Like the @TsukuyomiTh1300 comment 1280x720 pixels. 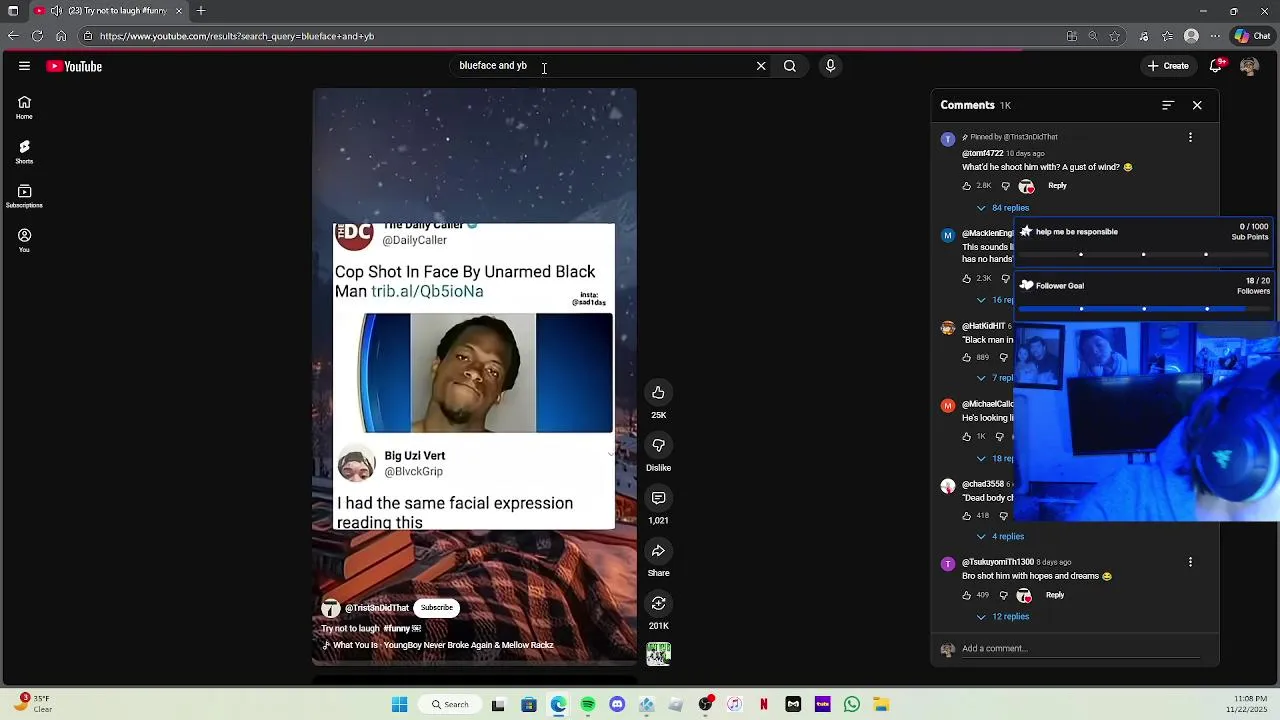[967, 595]
